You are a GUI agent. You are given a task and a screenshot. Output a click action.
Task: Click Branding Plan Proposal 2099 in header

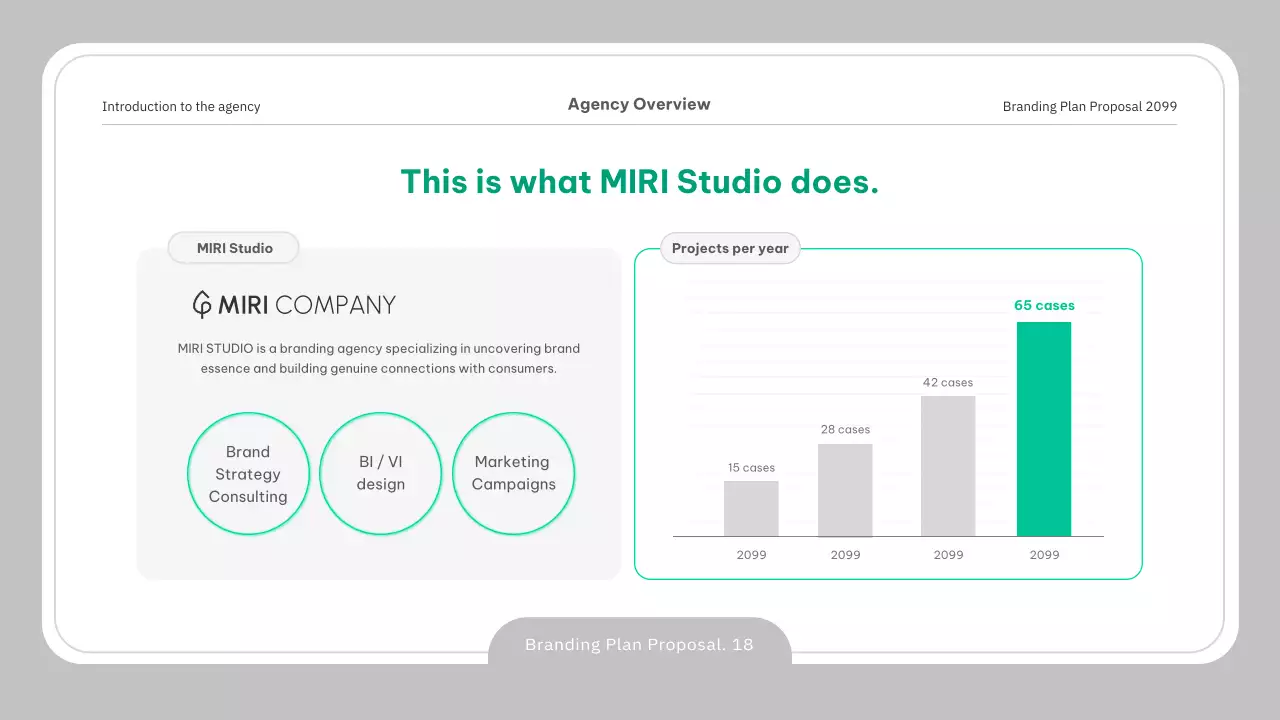(1089, 107)
